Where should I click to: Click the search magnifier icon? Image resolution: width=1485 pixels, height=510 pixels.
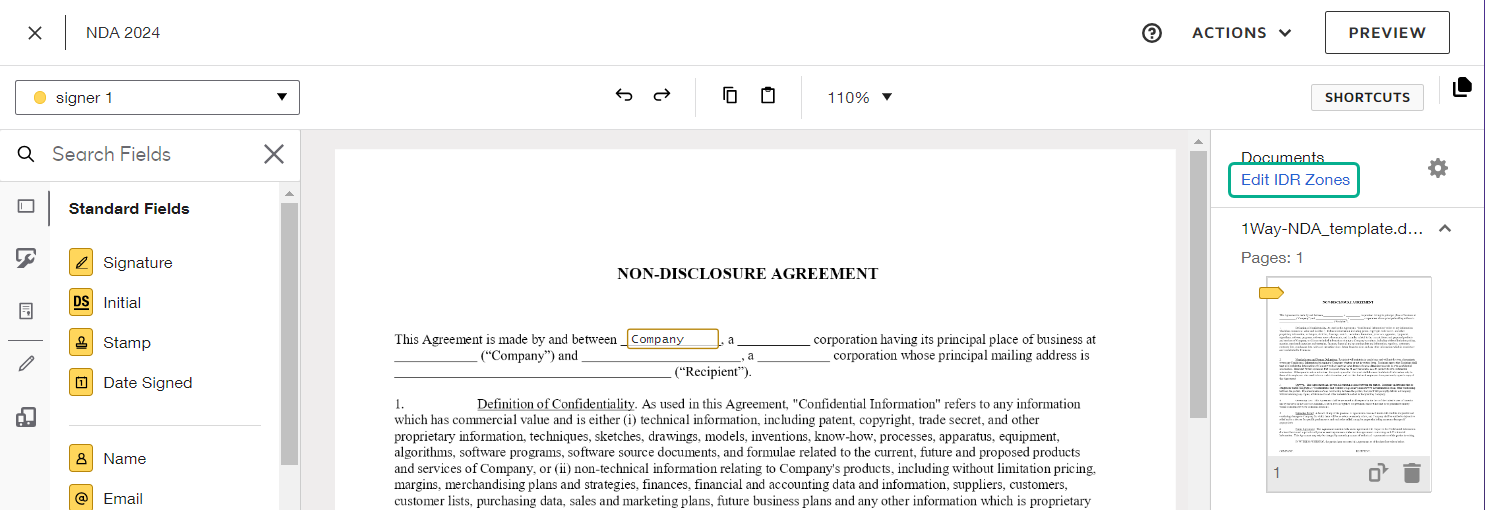pos(26,154)
